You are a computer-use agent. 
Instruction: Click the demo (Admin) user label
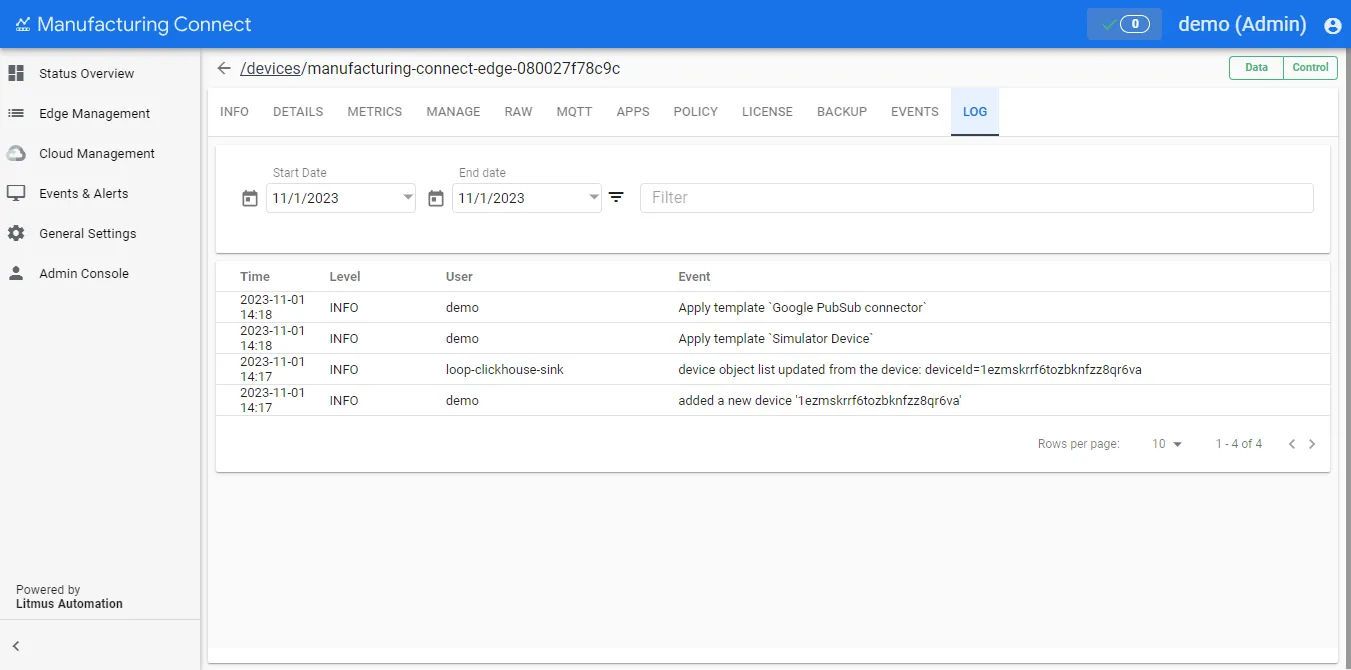point(1242,24)
